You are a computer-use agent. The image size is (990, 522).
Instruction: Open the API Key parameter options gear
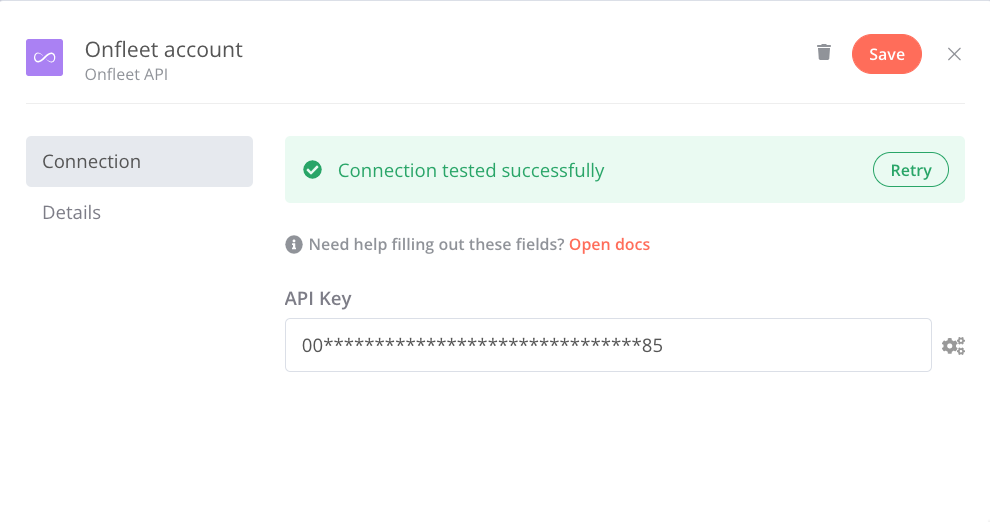(x=953, y=346)
